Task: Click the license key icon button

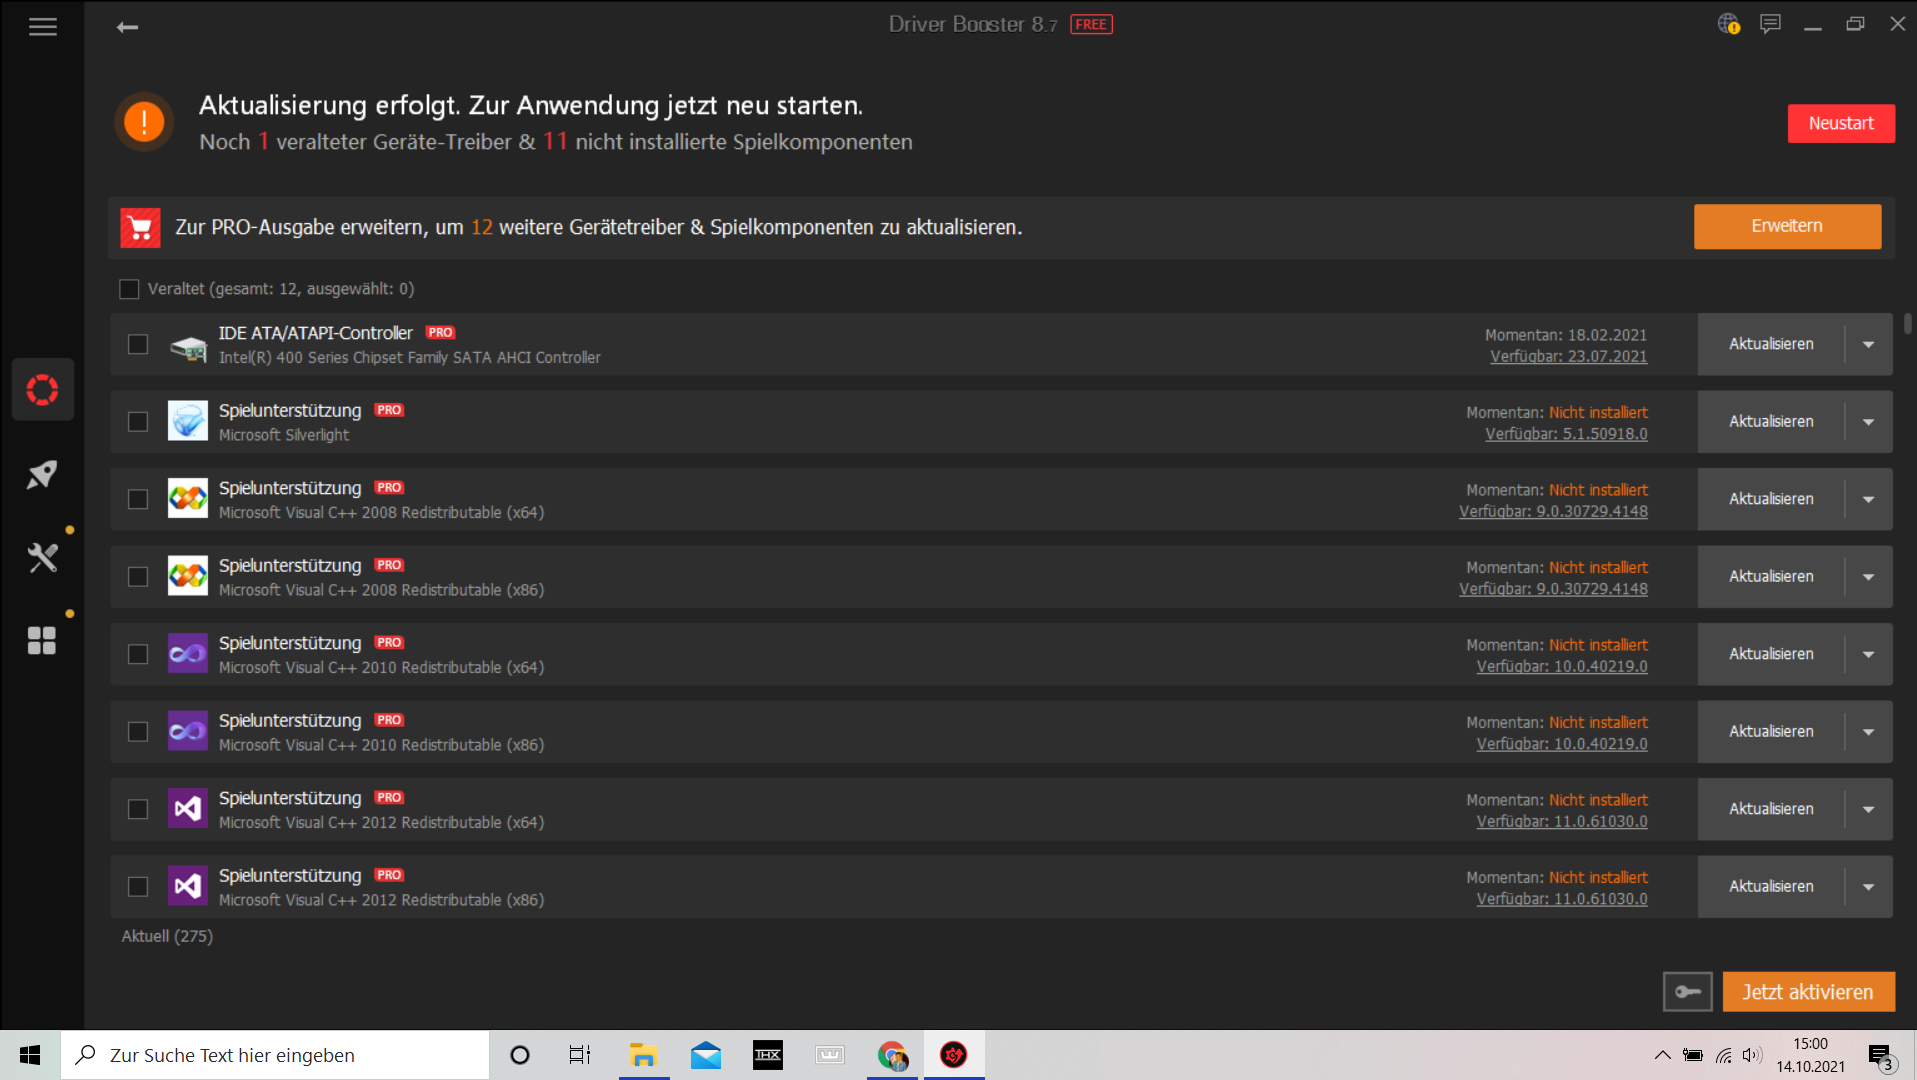Action: tap(1687, 992)
